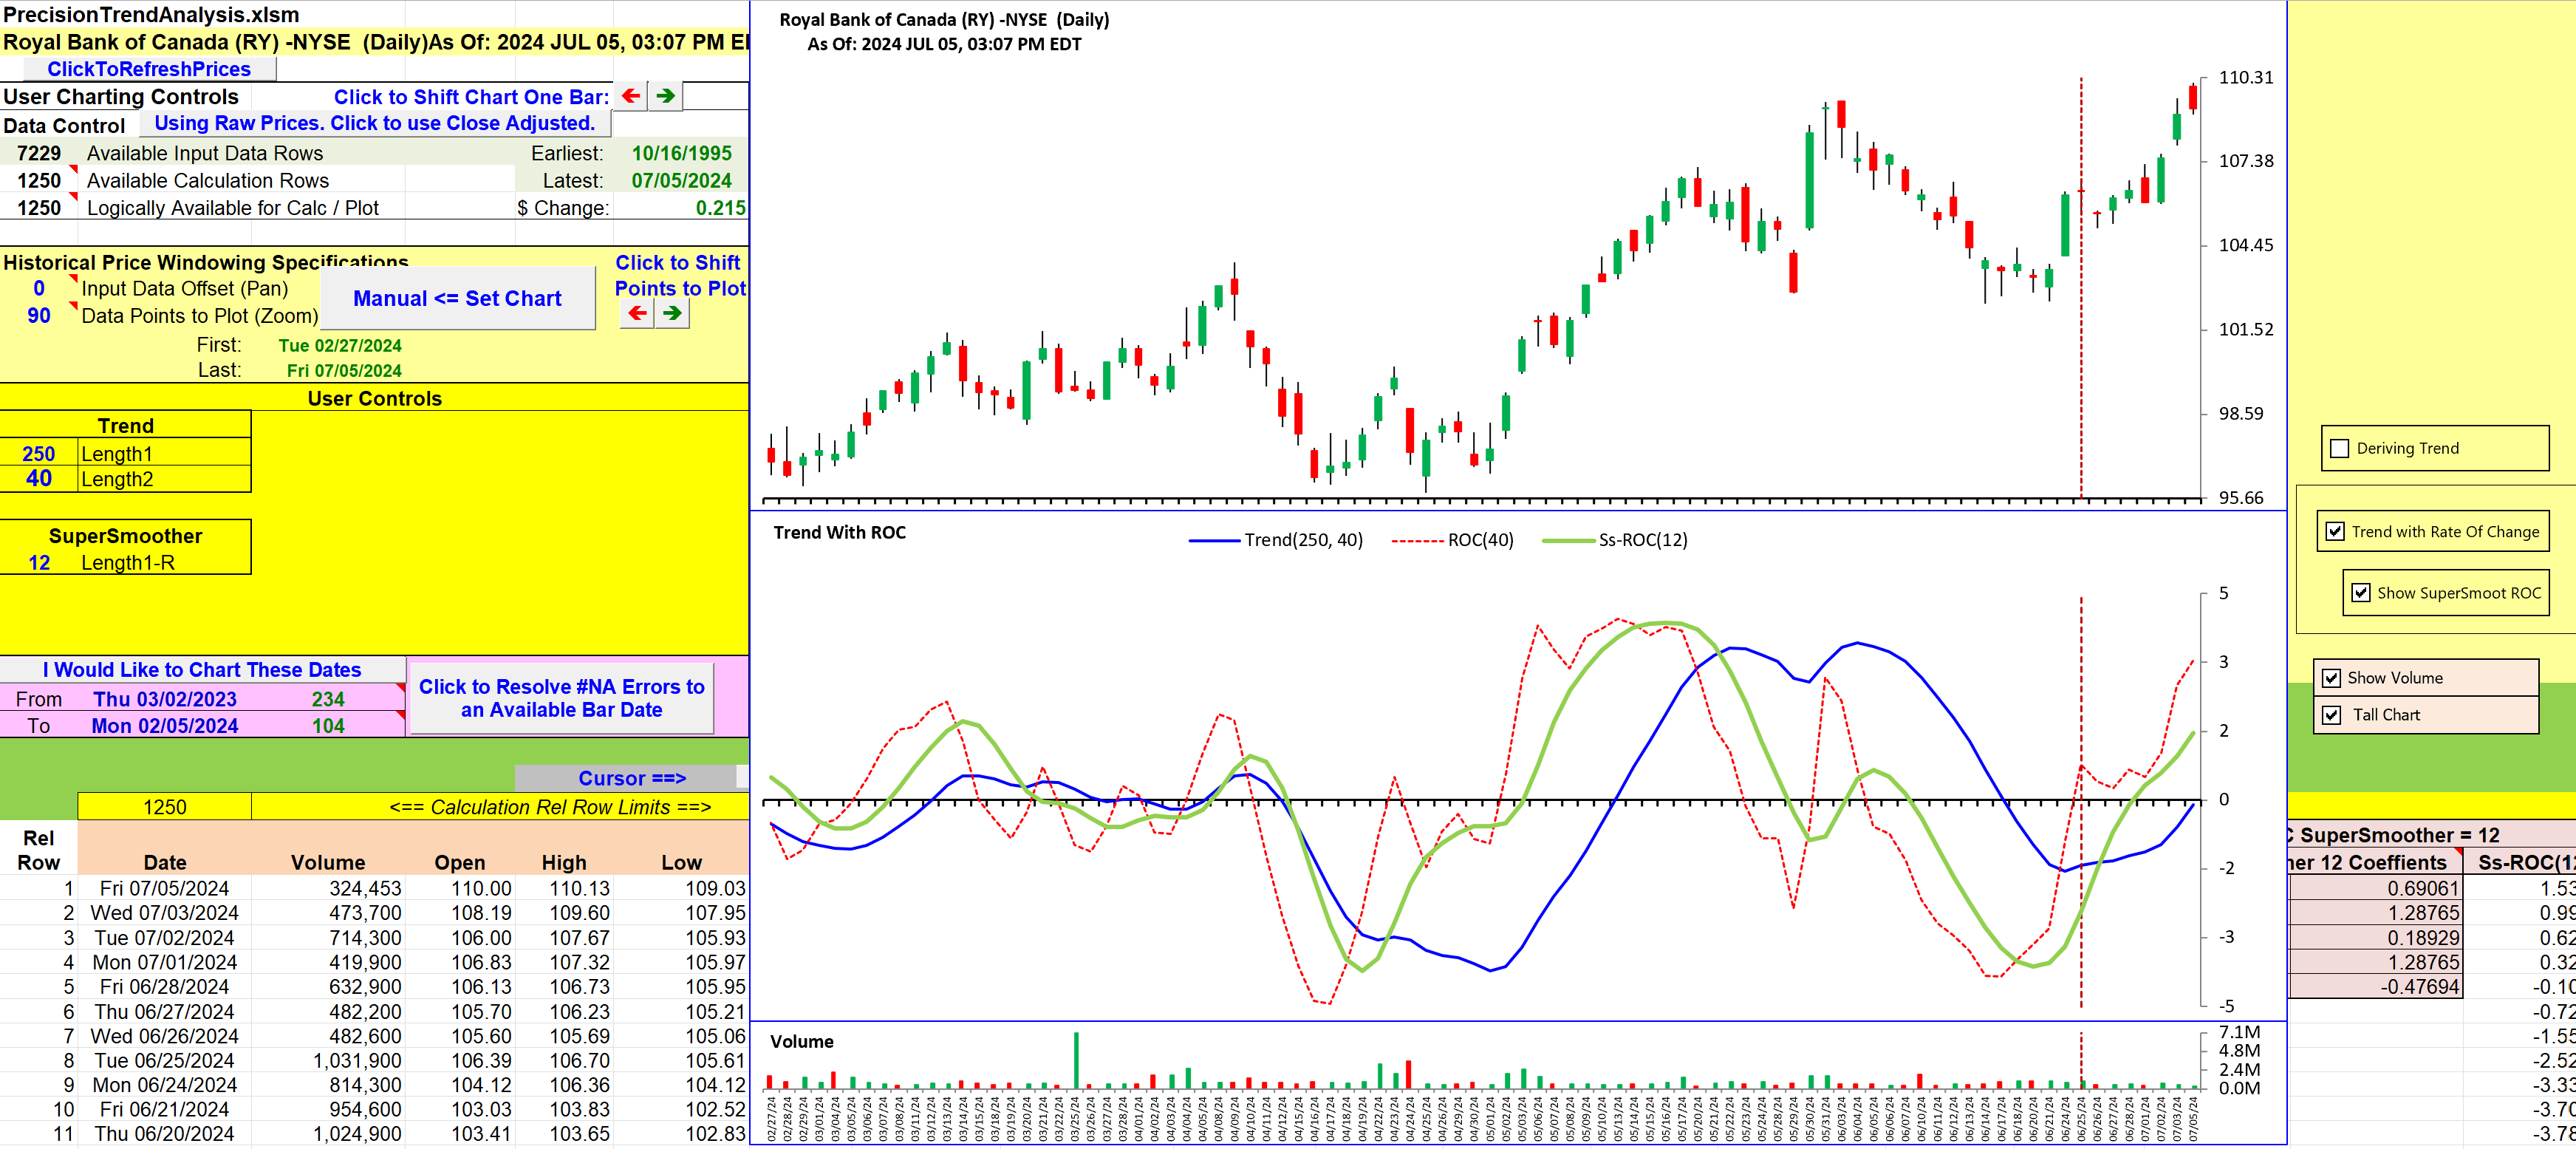Select the To date Mon 02/05/2024 cell

[165, 725]
